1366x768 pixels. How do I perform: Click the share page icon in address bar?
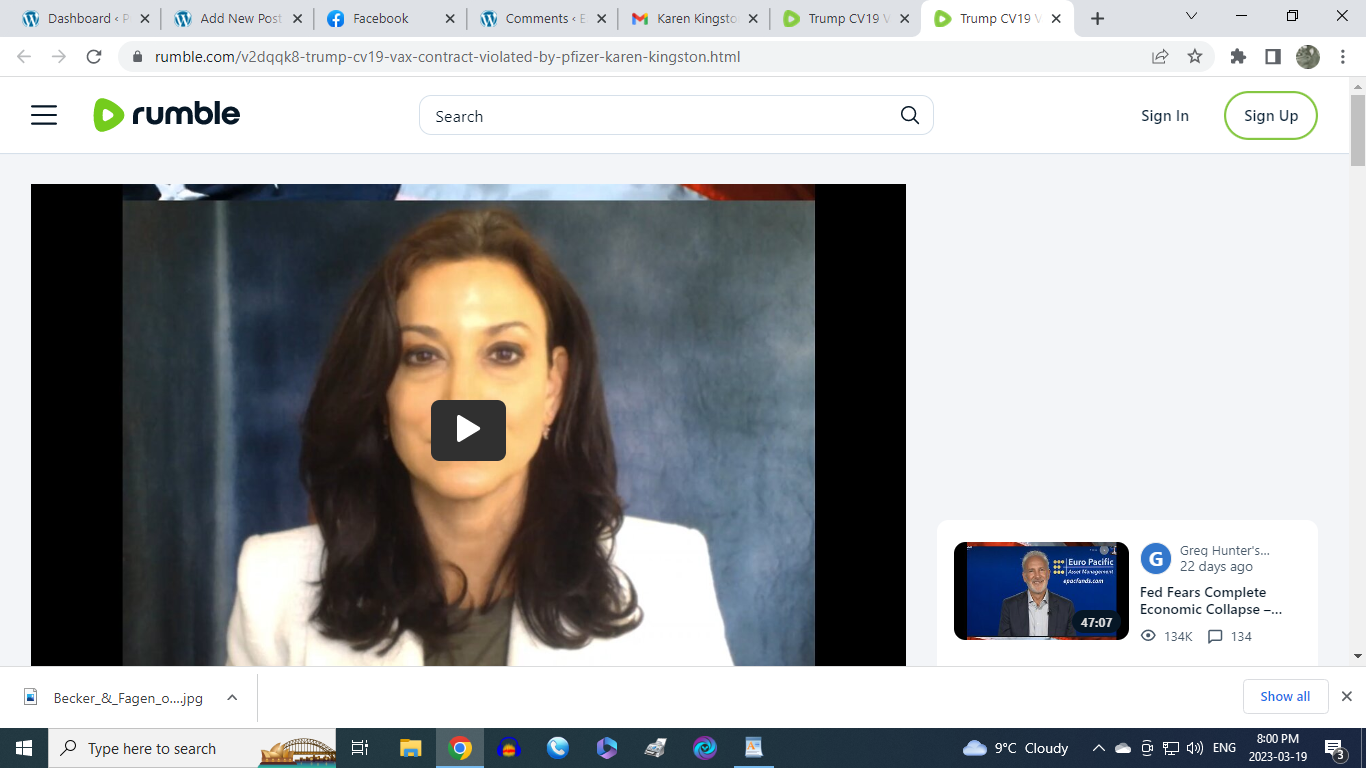point(1160,57)
